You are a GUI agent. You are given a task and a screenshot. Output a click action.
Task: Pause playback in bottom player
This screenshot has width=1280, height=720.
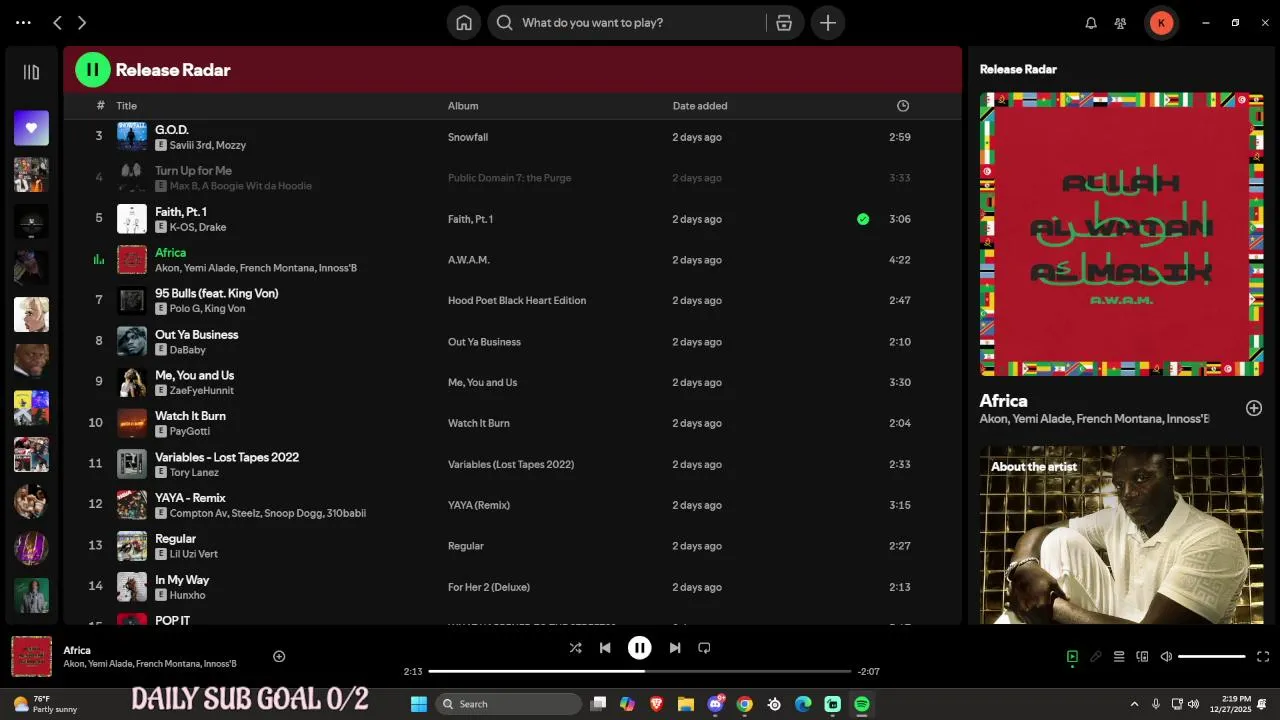[640, 648]
